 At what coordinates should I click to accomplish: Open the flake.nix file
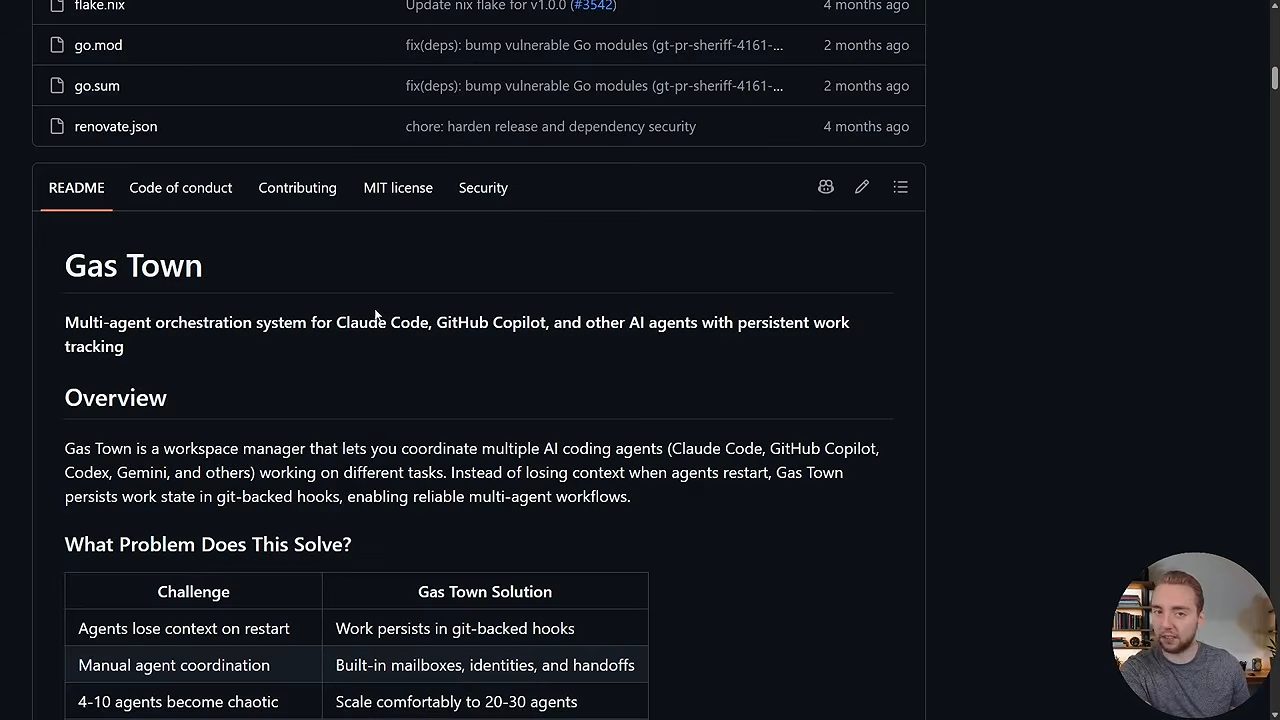click(99, 6)
